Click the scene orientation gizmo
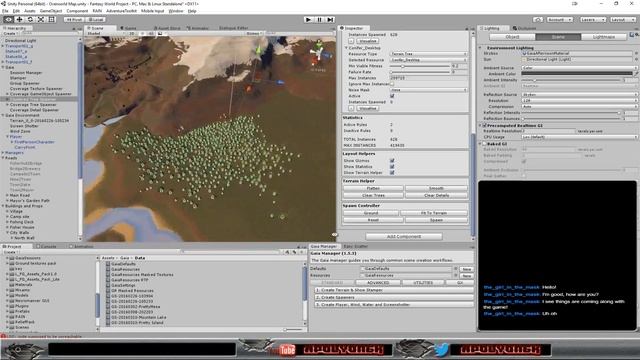This screenshot has width=640, height=360. pos(317,53)
